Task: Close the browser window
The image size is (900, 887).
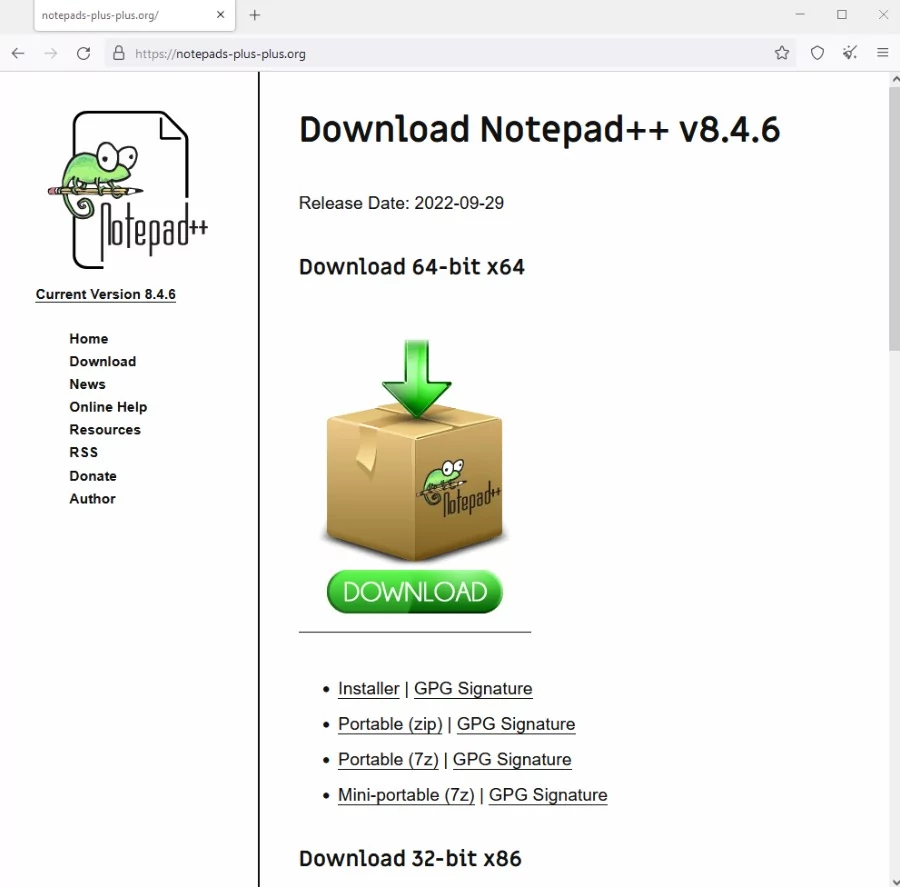Action: tap(883, 14)
